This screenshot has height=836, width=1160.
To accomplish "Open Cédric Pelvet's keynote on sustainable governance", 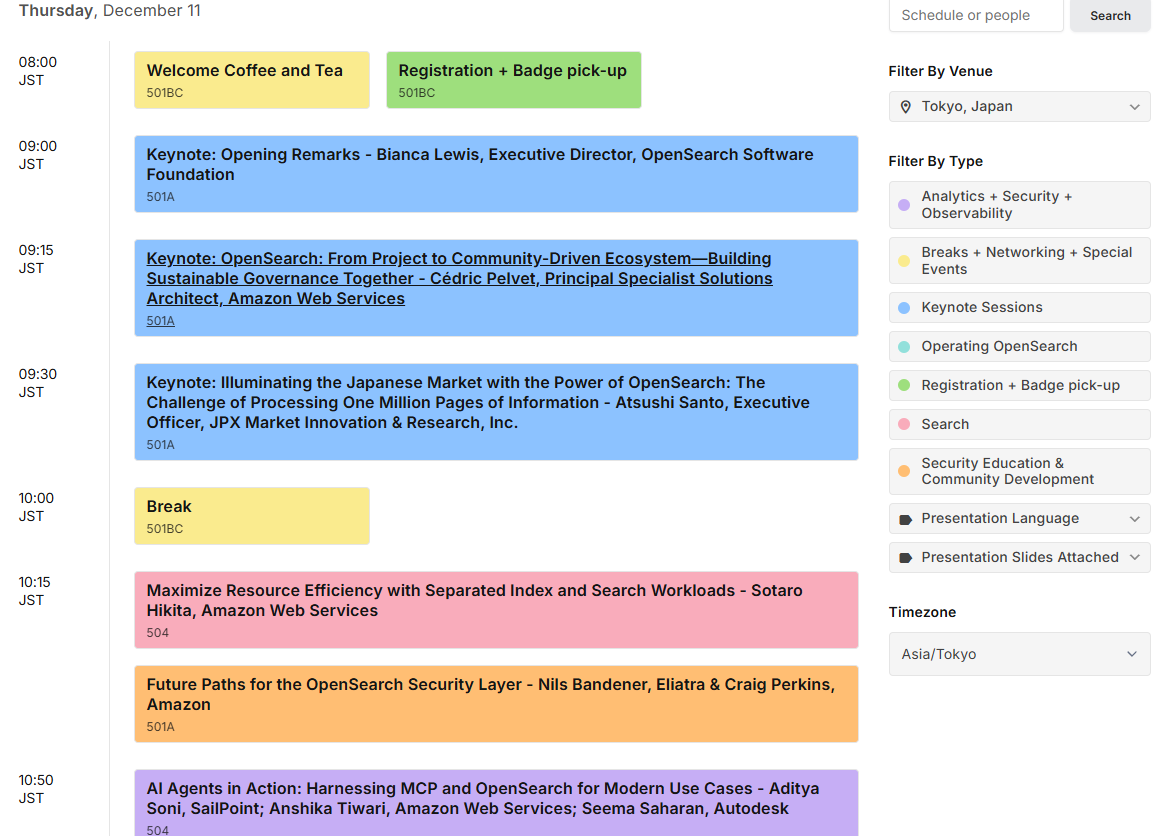I will pos(496,288).
